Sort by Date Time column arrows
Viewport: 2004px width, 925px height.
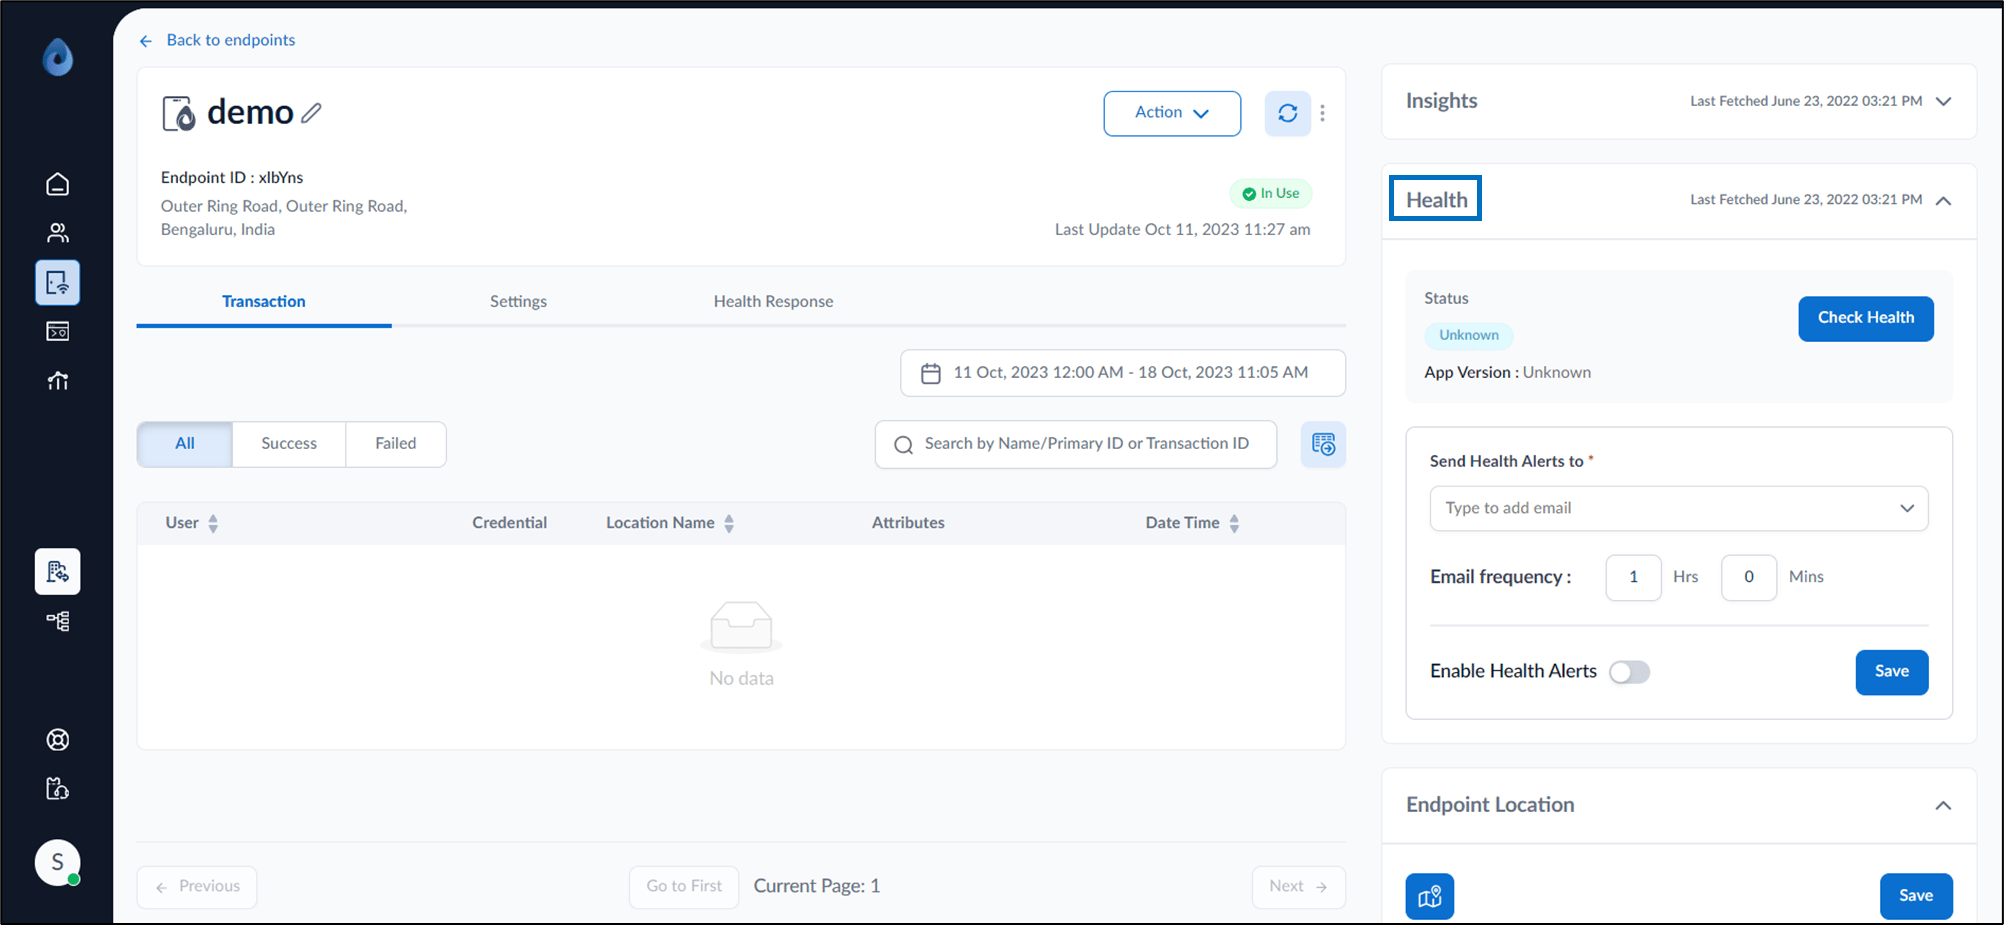click(x=1234, y=523)
